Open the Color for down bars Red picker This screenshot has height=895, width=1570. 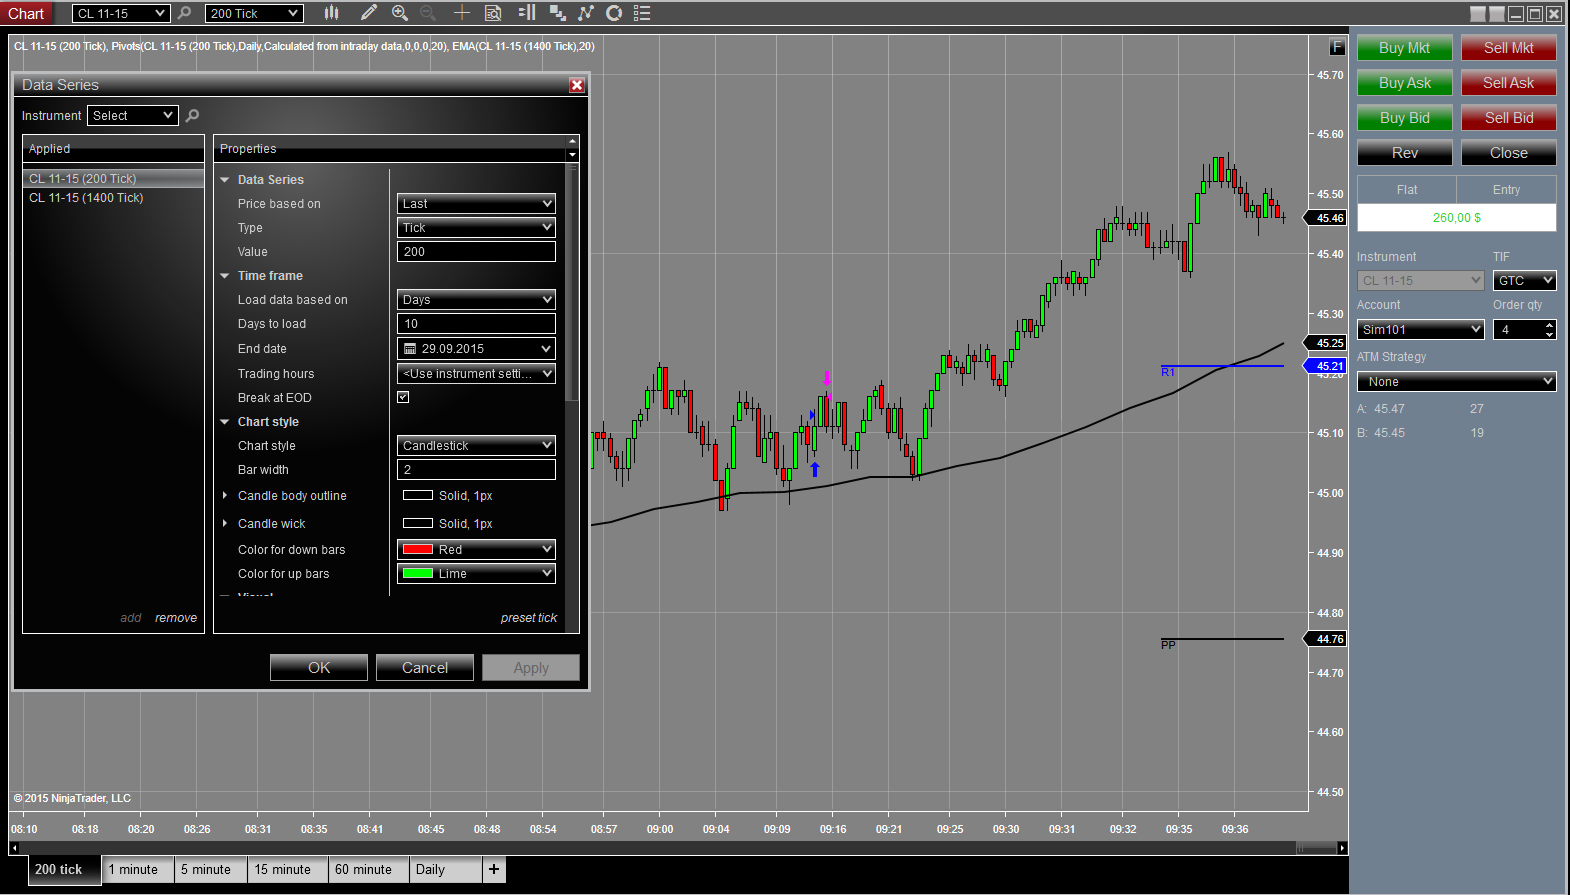(476, 550)
